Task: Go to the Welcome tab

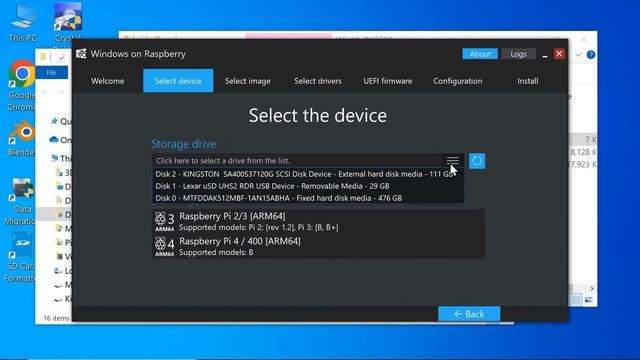Action: tap(108, 81)
